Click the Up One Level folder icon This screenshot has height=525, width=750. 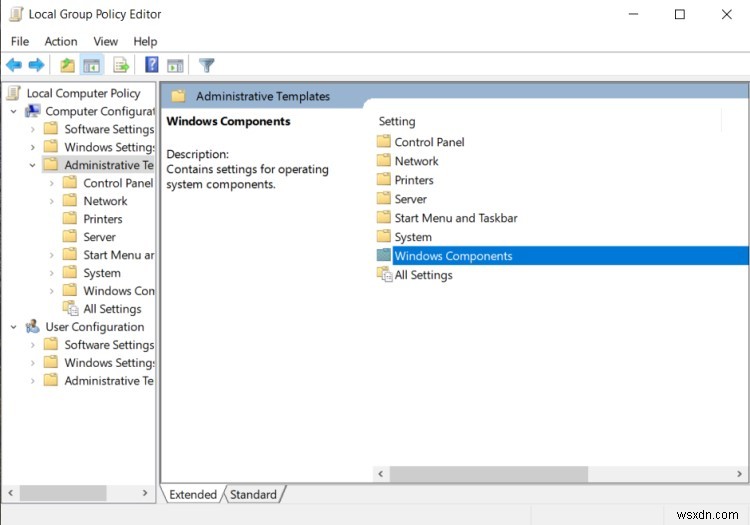tap(67, 65)
